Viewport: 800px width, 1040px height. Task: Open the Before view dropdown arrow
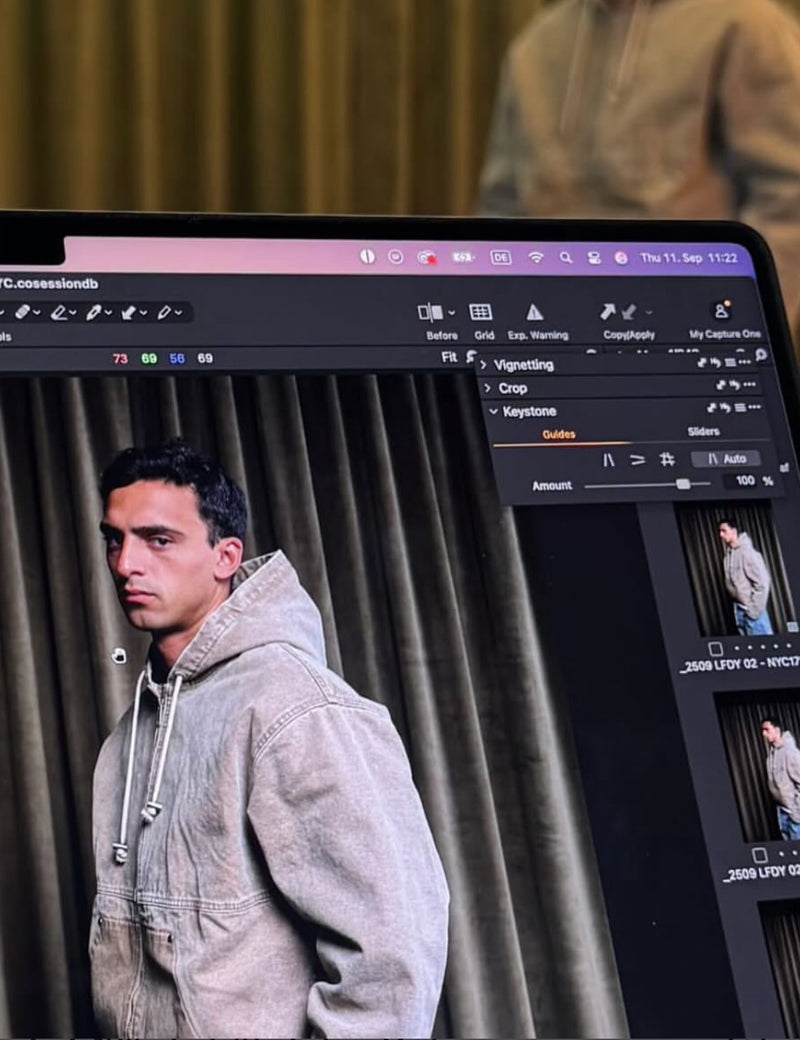[452, 313]
